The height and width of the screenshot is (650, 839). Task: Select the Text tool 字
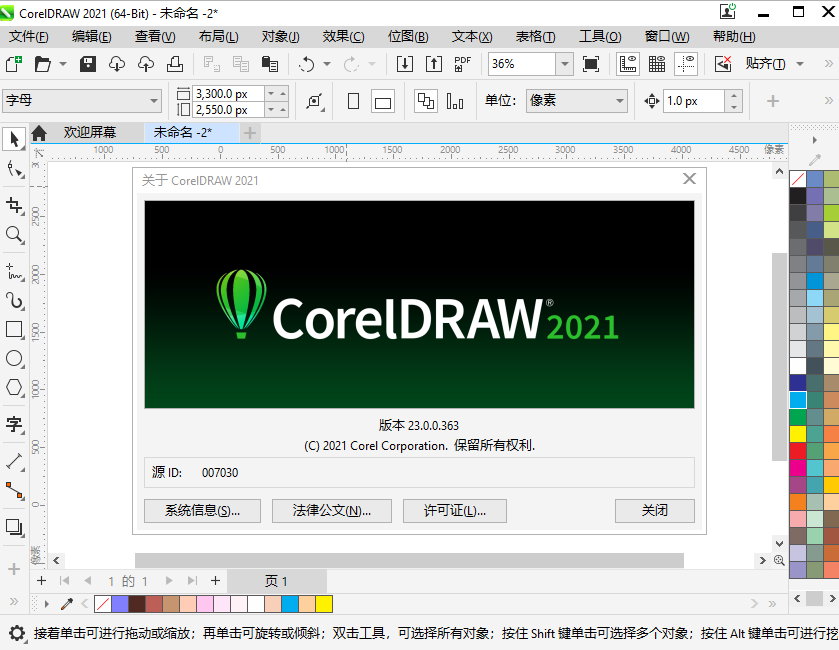(x=14, y=424)
